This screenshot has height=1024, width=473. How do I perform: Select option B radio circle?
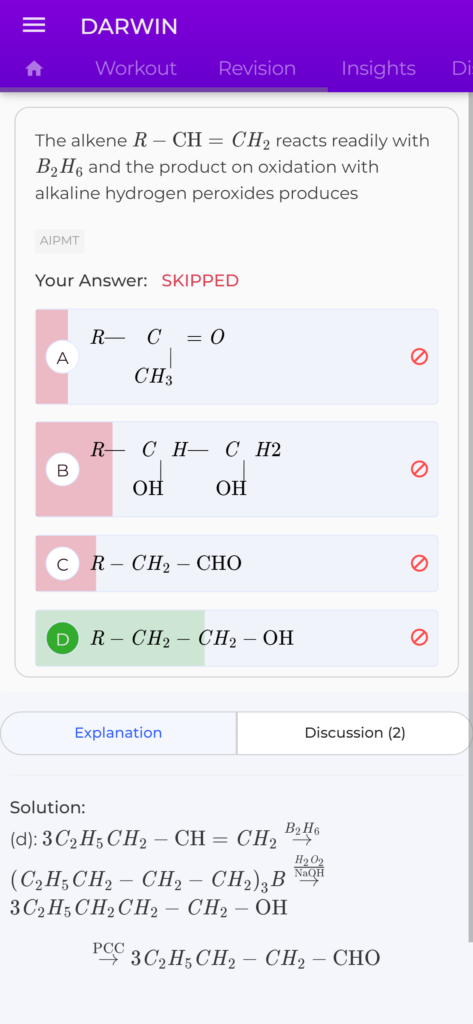(63, 470)
